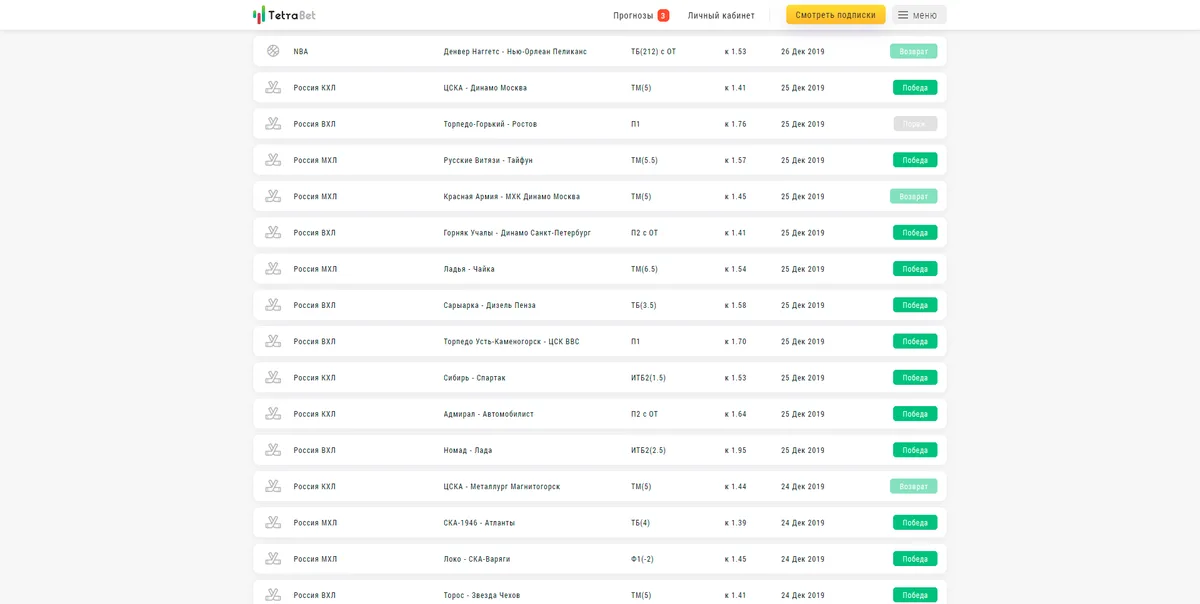The height and width of the screenshot is (604, 1200).
Task: Click the hockey icon in Торпедо Усть-Каменогорск row
Action: coord(273,341)
